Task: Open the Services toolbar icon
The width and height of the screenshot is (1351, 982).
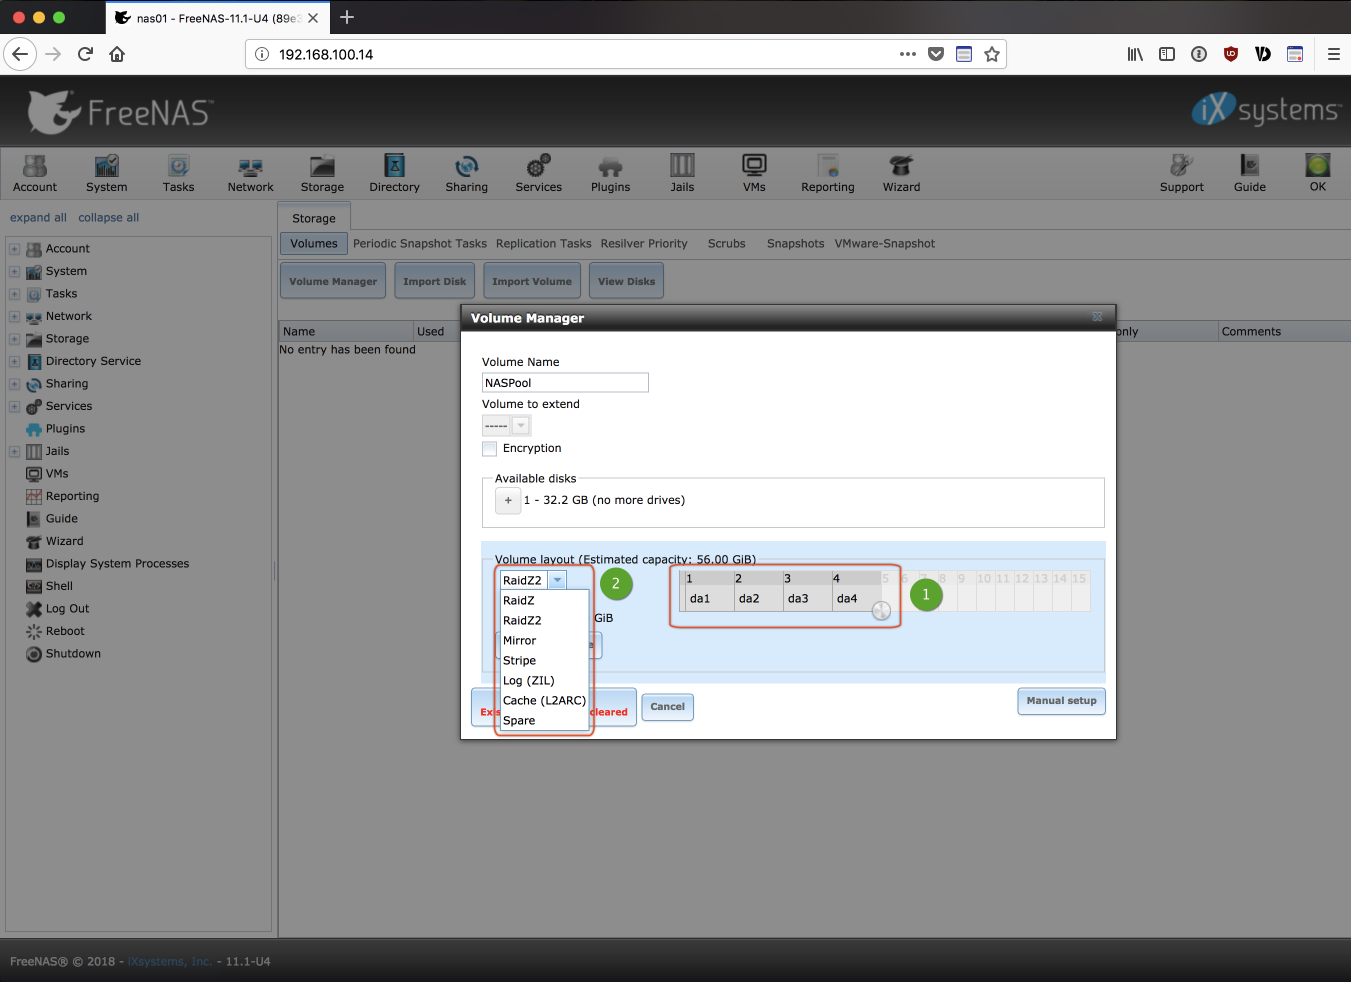Action: (x=538, y=173)
